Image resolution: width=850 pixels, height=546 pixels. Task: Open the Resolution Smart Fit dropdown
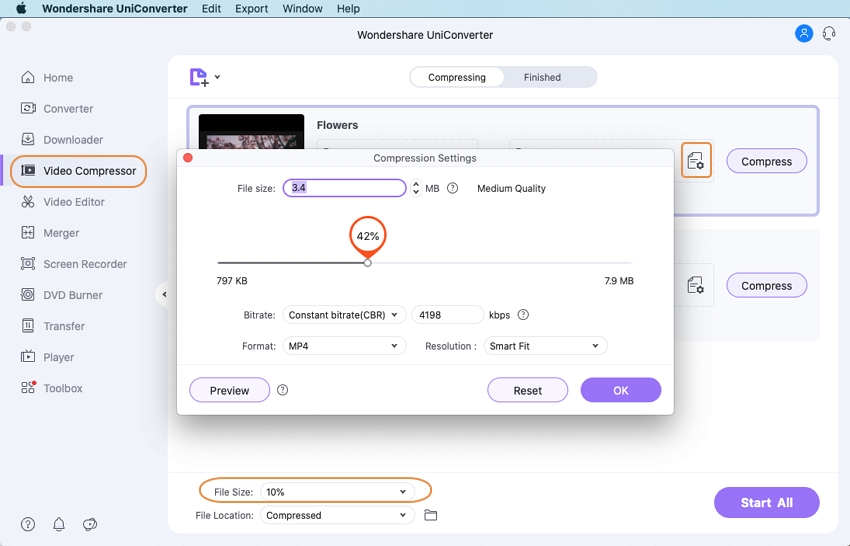coord(544,346)
